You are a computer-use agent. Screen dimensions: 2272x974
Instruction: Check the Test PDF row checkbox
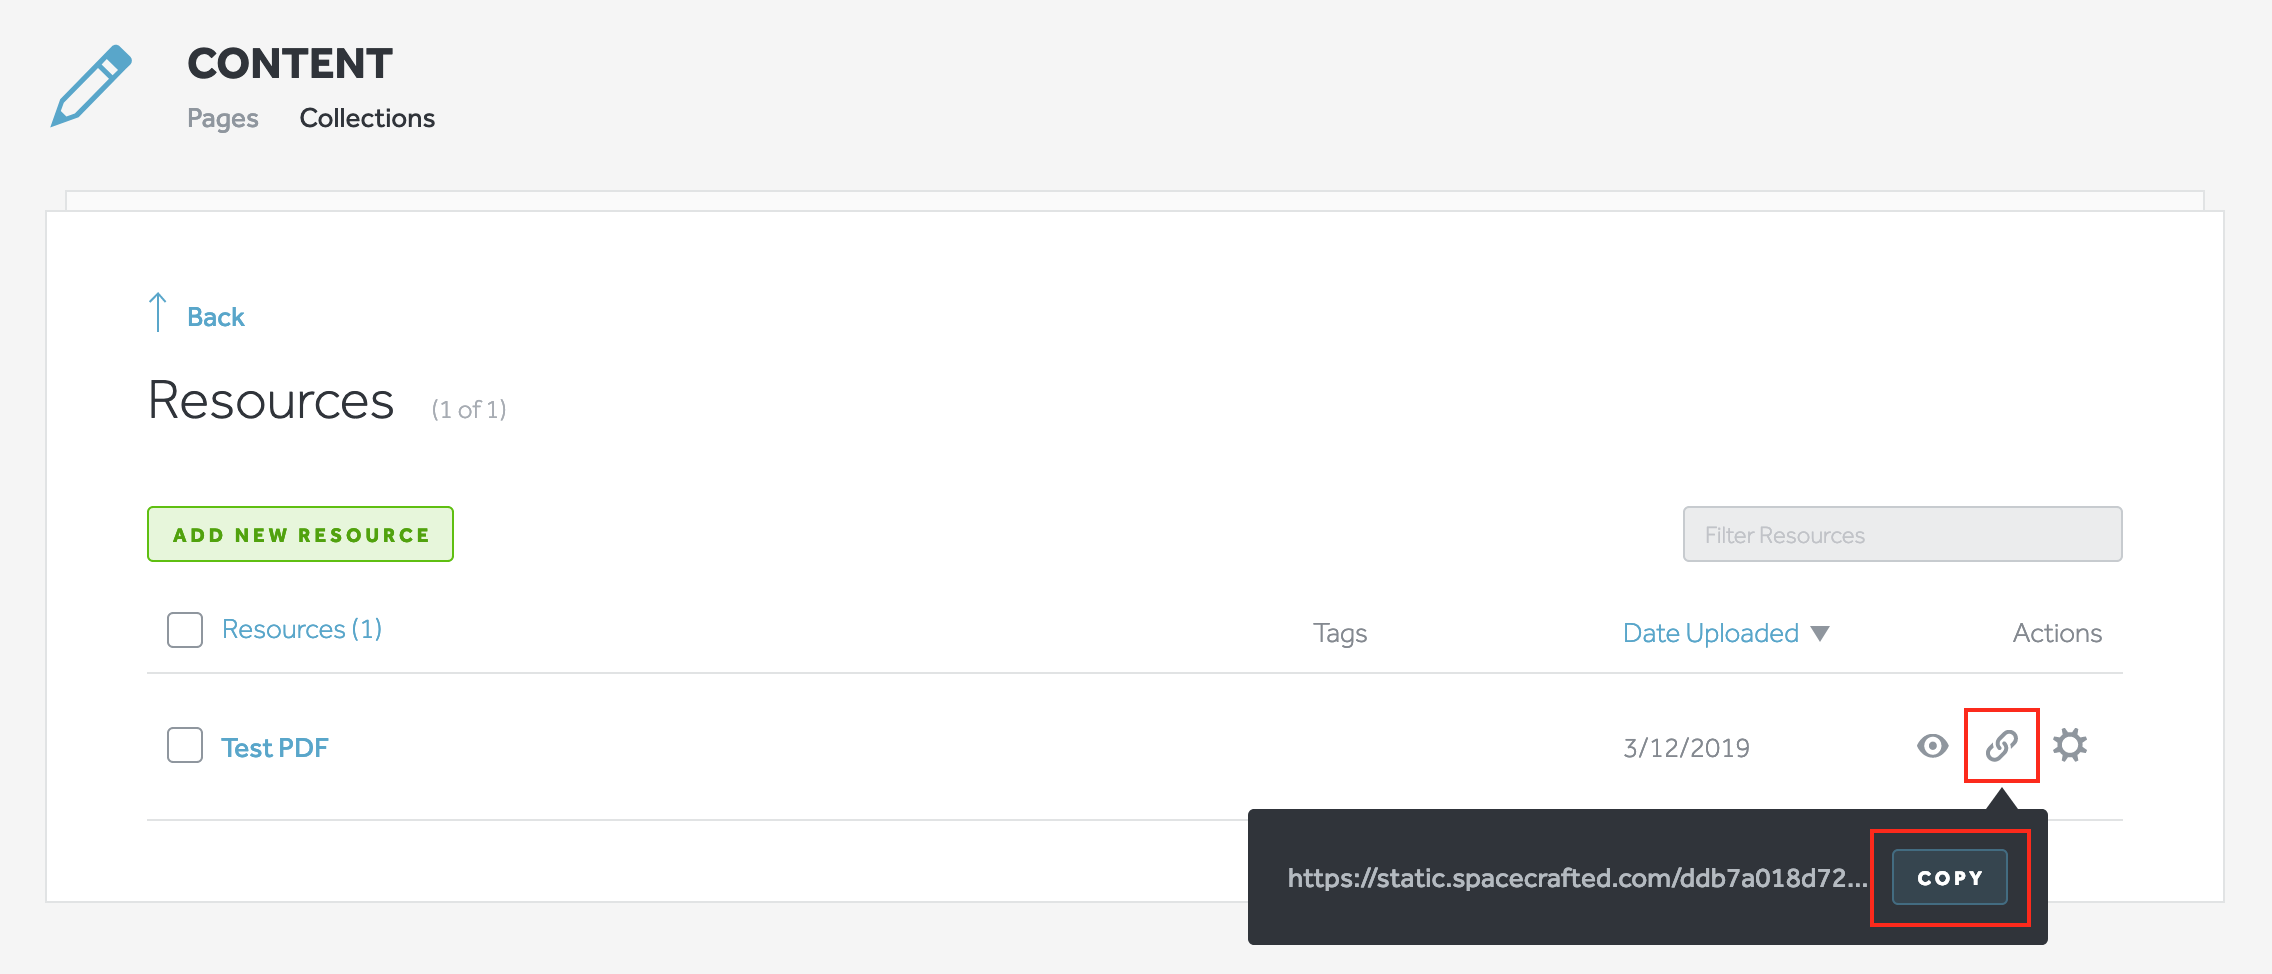click(x=184, y=745)
